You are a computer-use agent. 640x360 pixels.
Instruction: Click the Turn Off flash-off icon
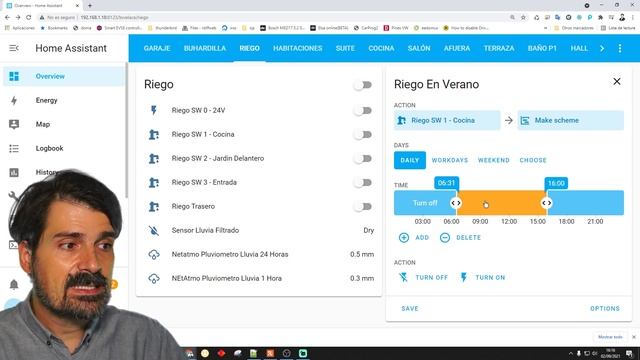pos(403,278)
